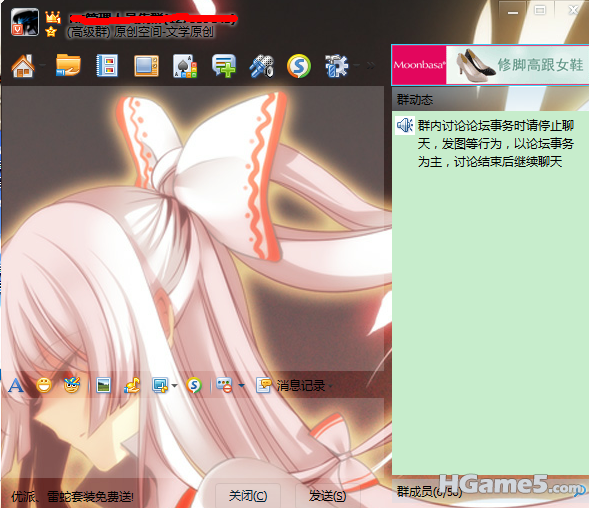Click the Moonbasa 修脚高跟女鞋 ad banner

490,65
